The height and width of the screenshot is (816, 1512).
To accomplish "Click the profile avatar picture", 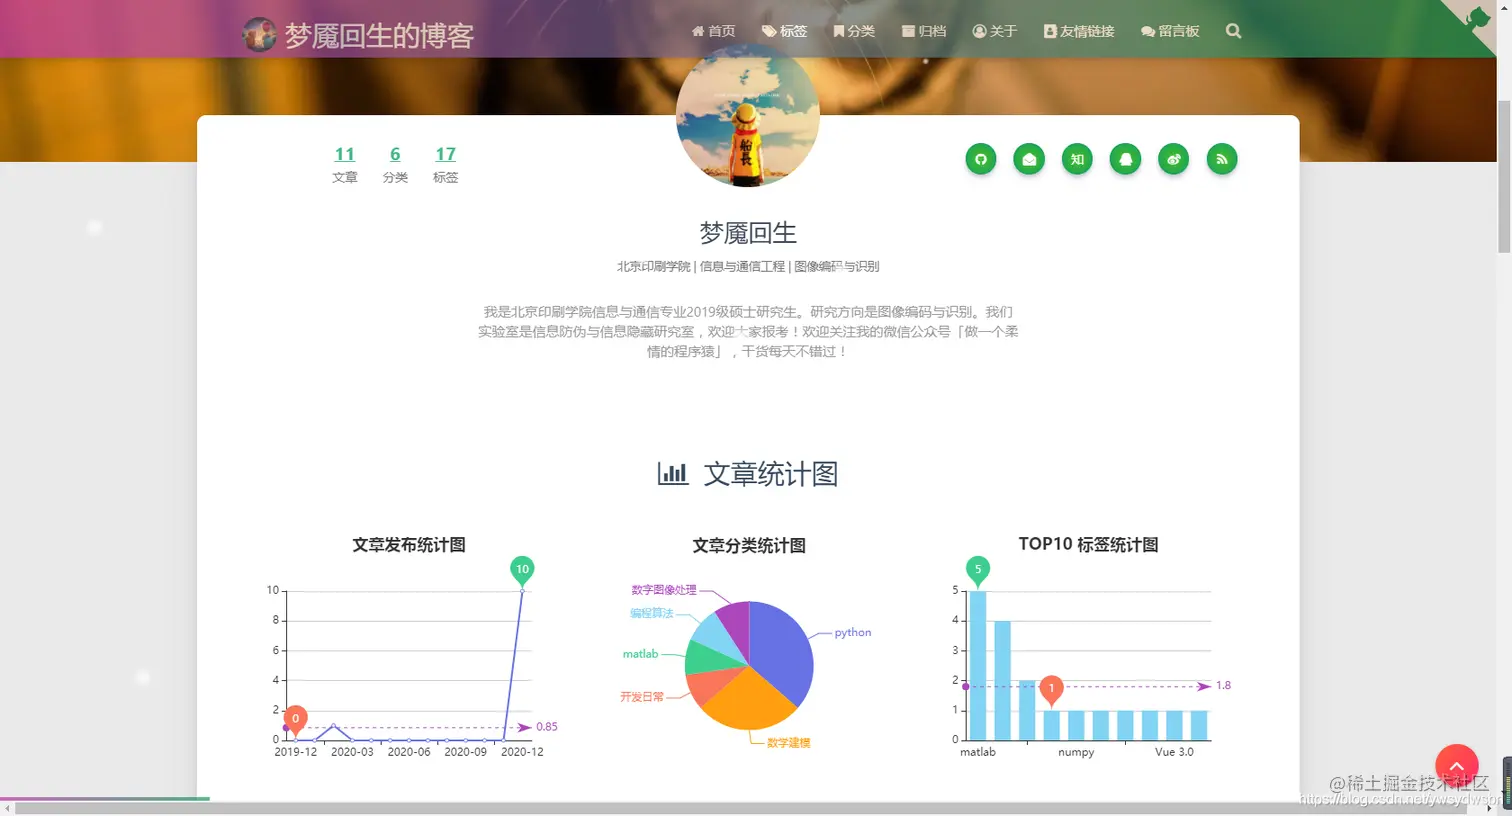I will point(748,115).
